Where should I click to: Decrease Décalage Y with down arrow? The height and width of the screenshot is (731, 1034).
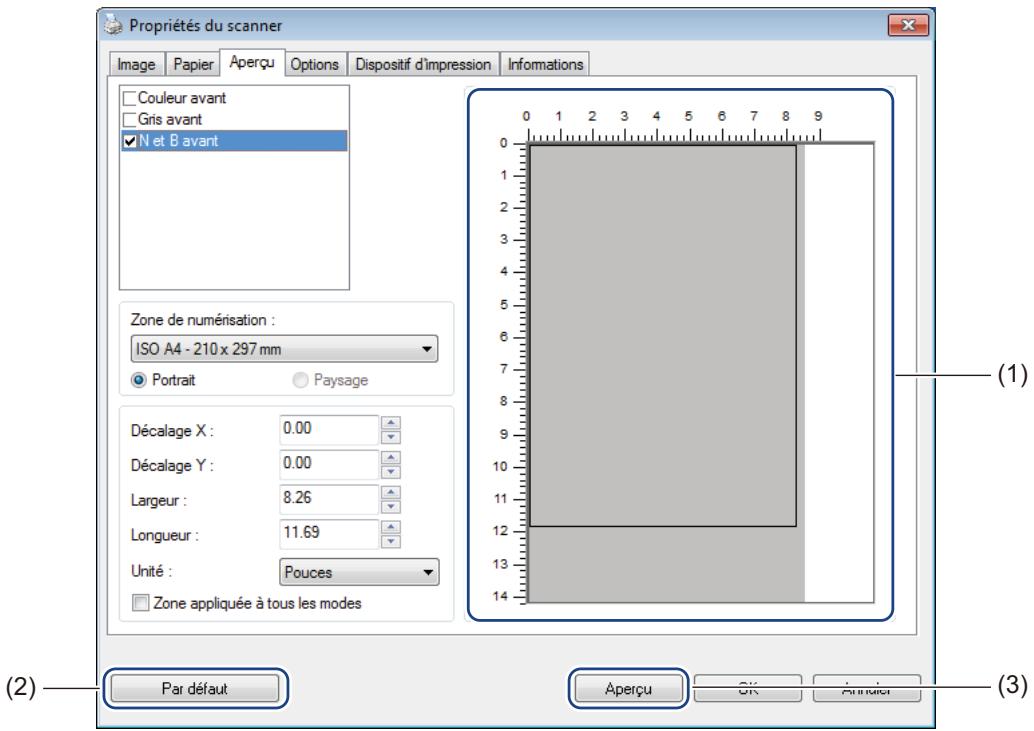[x=391, y=472]
